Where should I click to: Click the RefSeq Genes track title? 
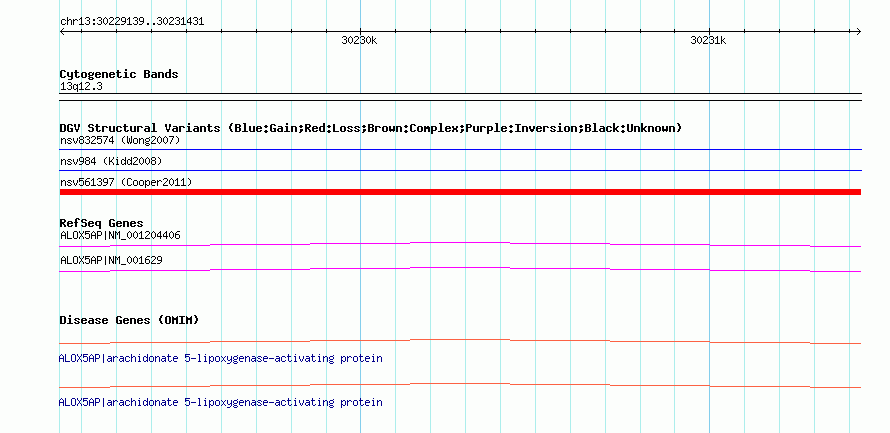tap(102, 223)
